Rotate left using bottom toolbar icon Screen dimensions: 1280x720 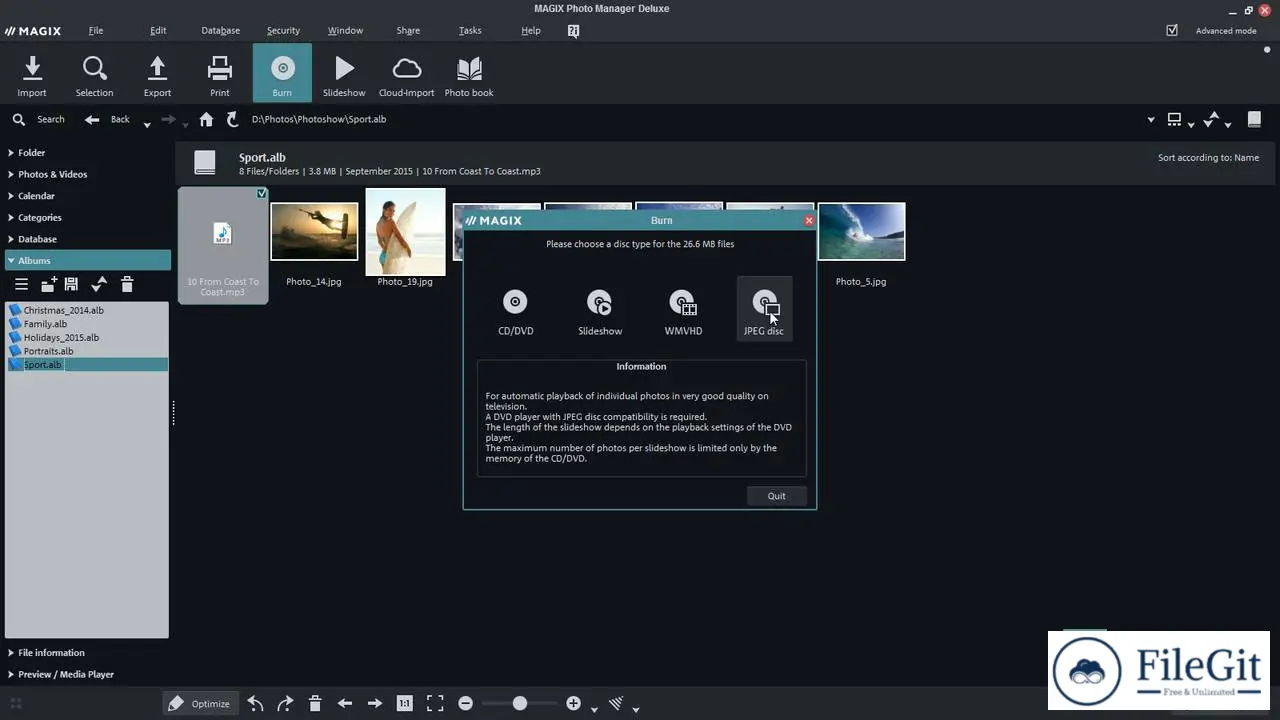click(x=256, y=704)
